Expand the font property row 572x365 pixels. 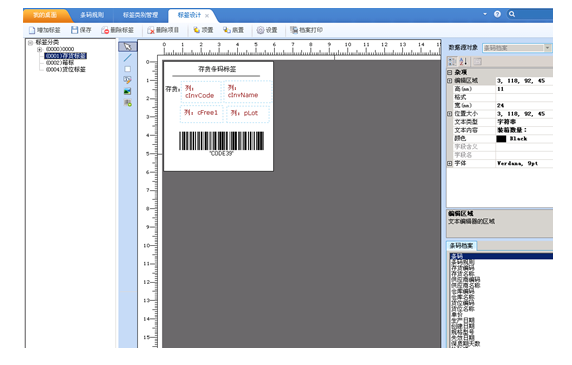450,163
